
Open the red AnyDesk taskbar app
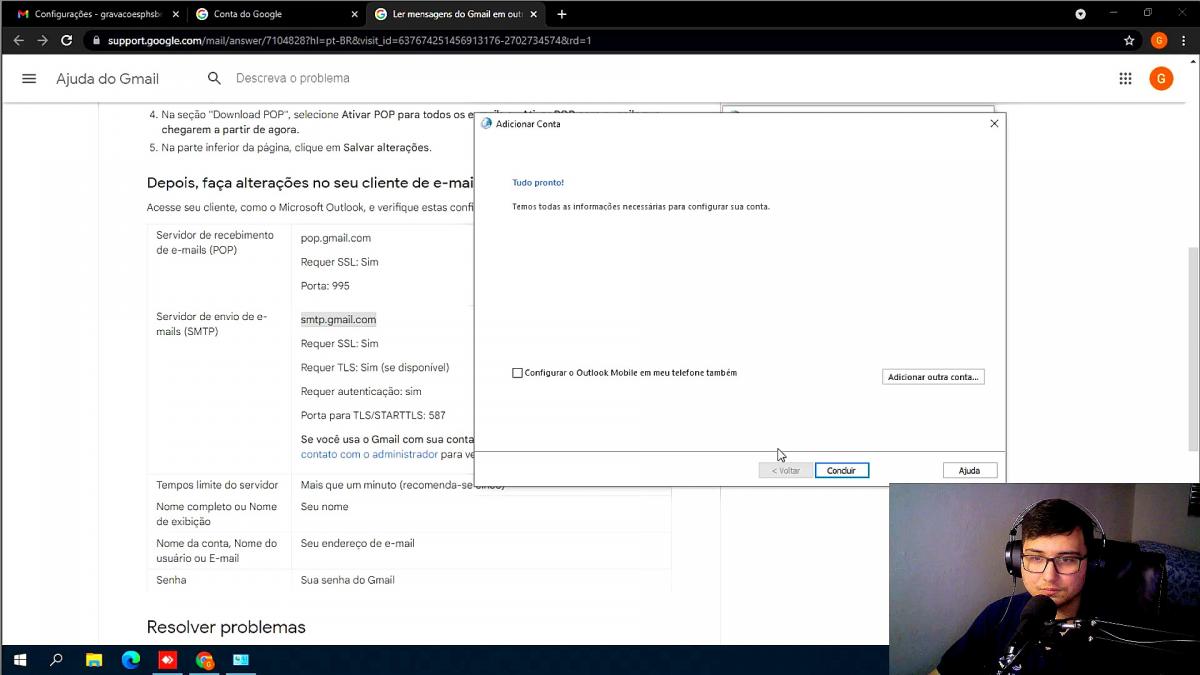click(x=168, y=660)
